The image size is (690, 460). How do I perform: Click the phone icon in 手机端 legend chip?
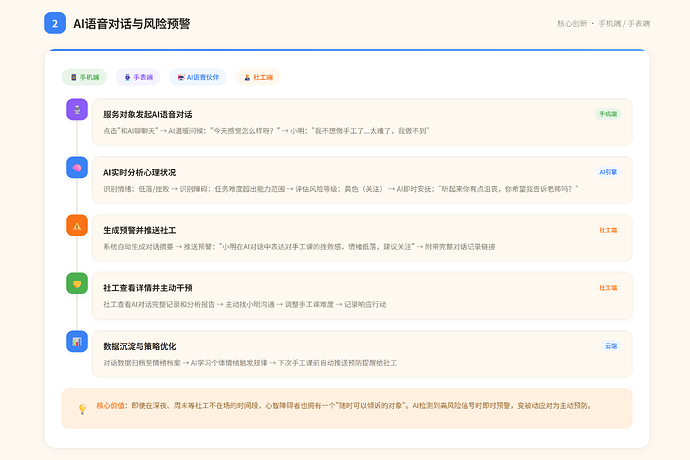tap(73, 77)
